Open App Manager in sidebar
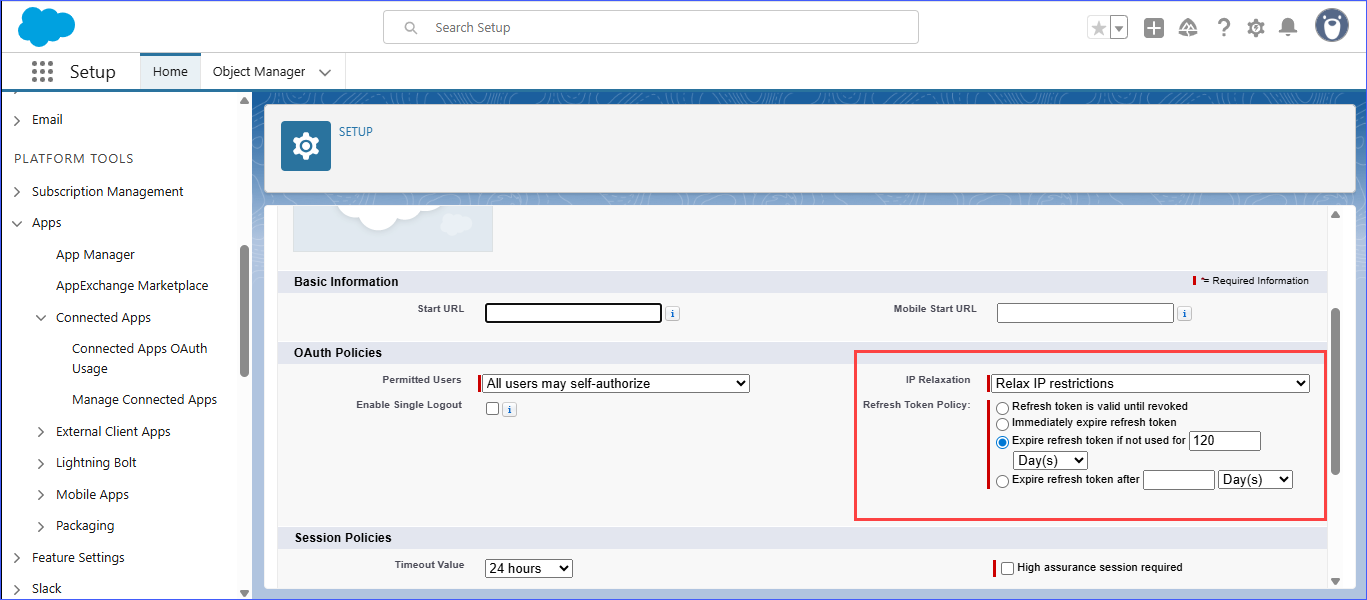The height and width of the screenshot is (600, 1367). coord(95,255)
